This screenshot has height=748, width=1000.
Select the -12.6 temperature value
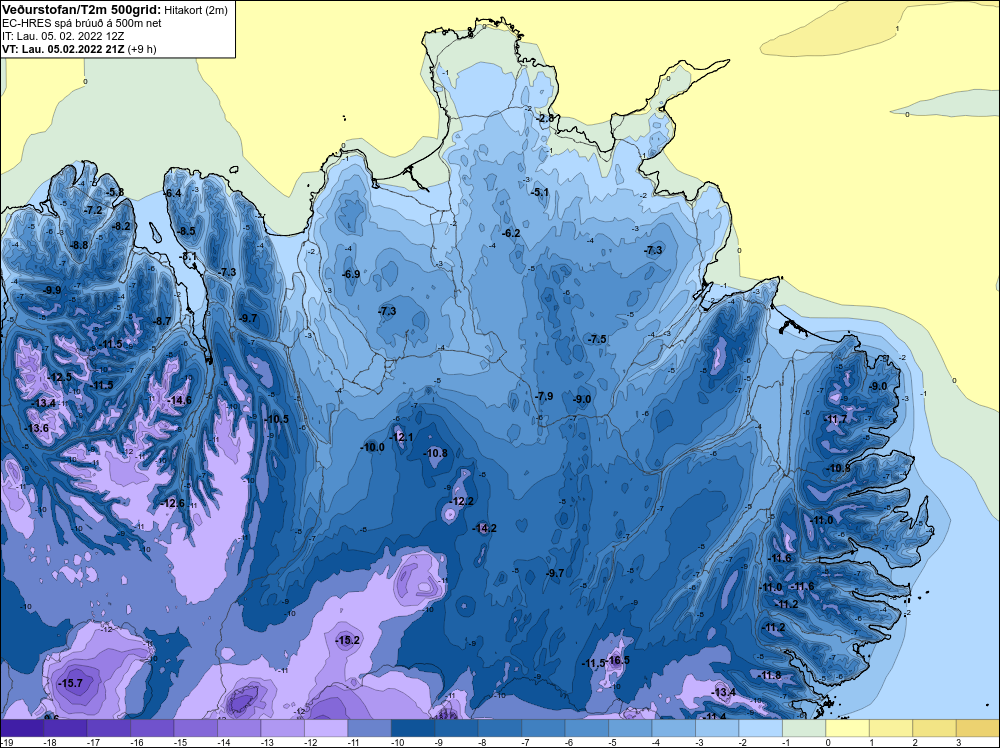[172, 503]
